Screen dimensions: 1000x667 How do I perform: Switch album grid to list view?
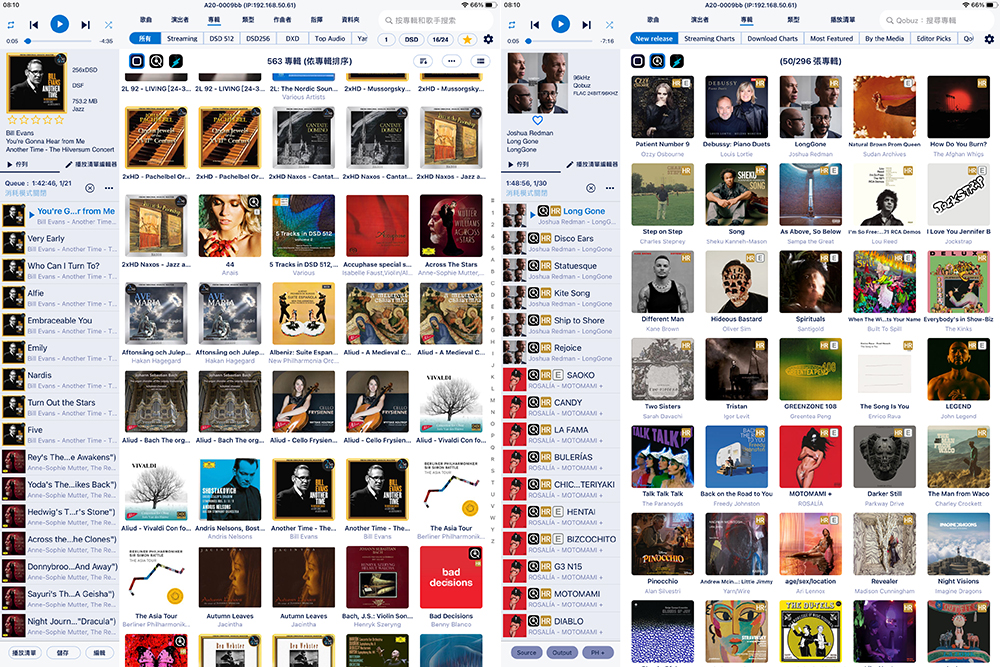480,61
